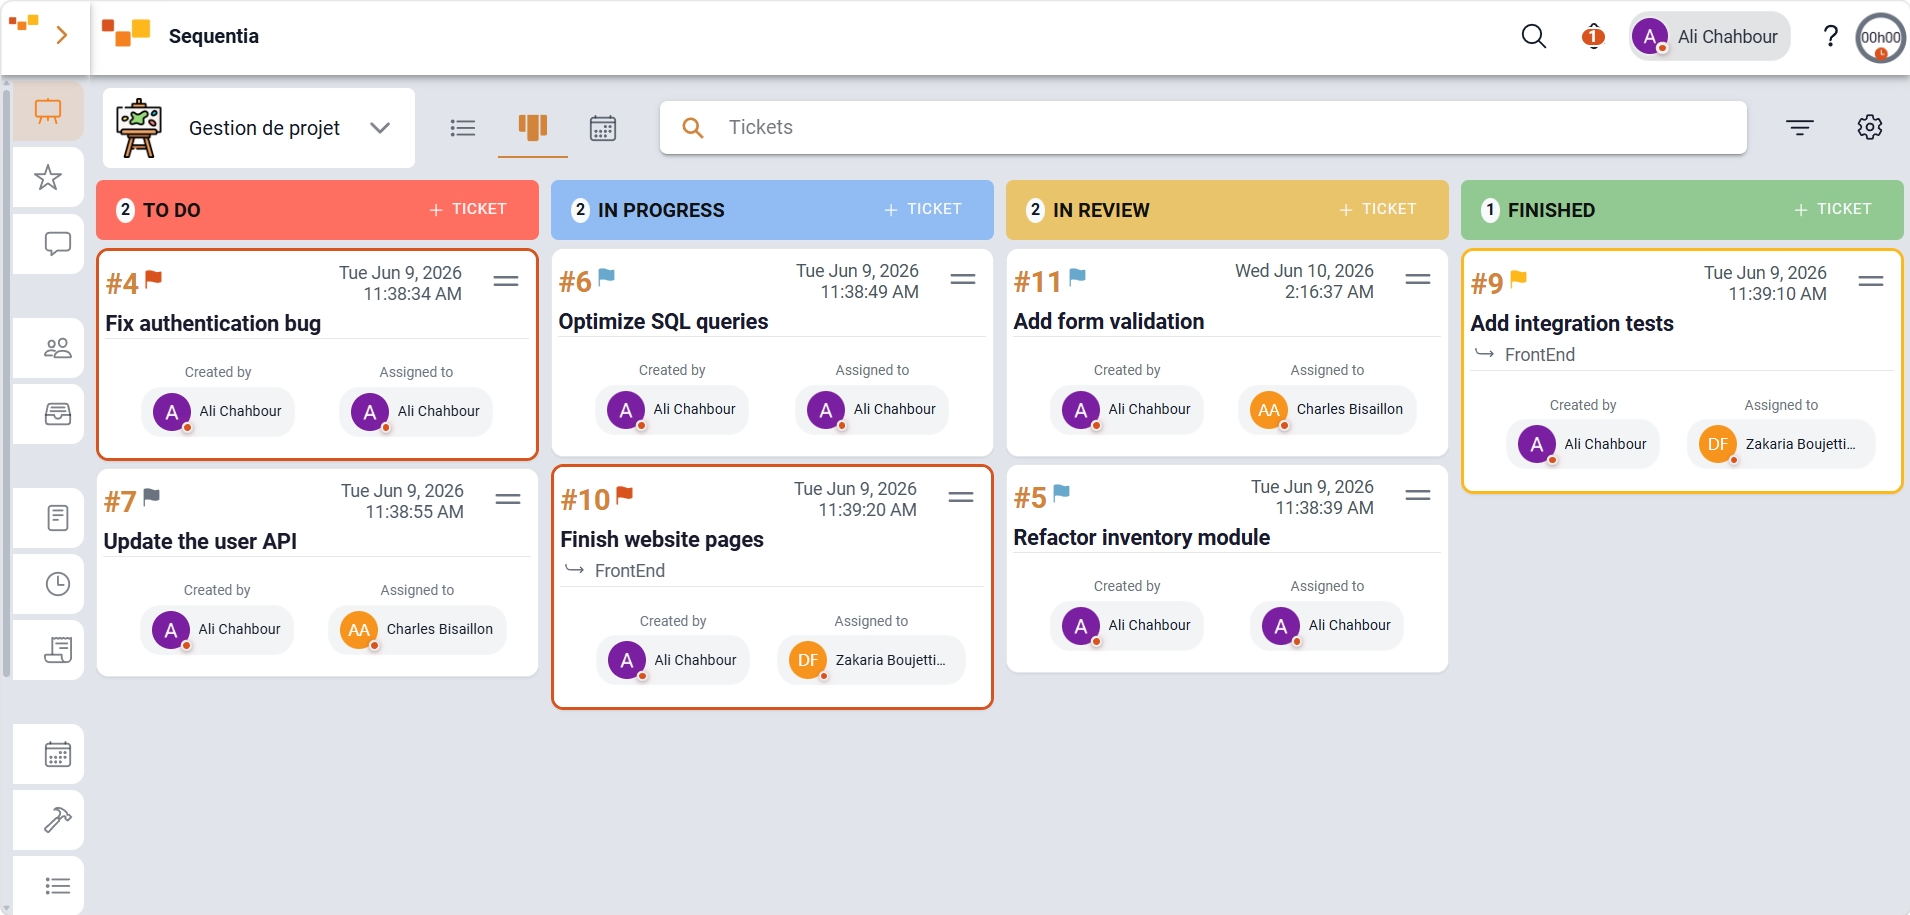Open the list icon at sidebar bottom
The image size is (1910, 915).
(x=57, y=886)
